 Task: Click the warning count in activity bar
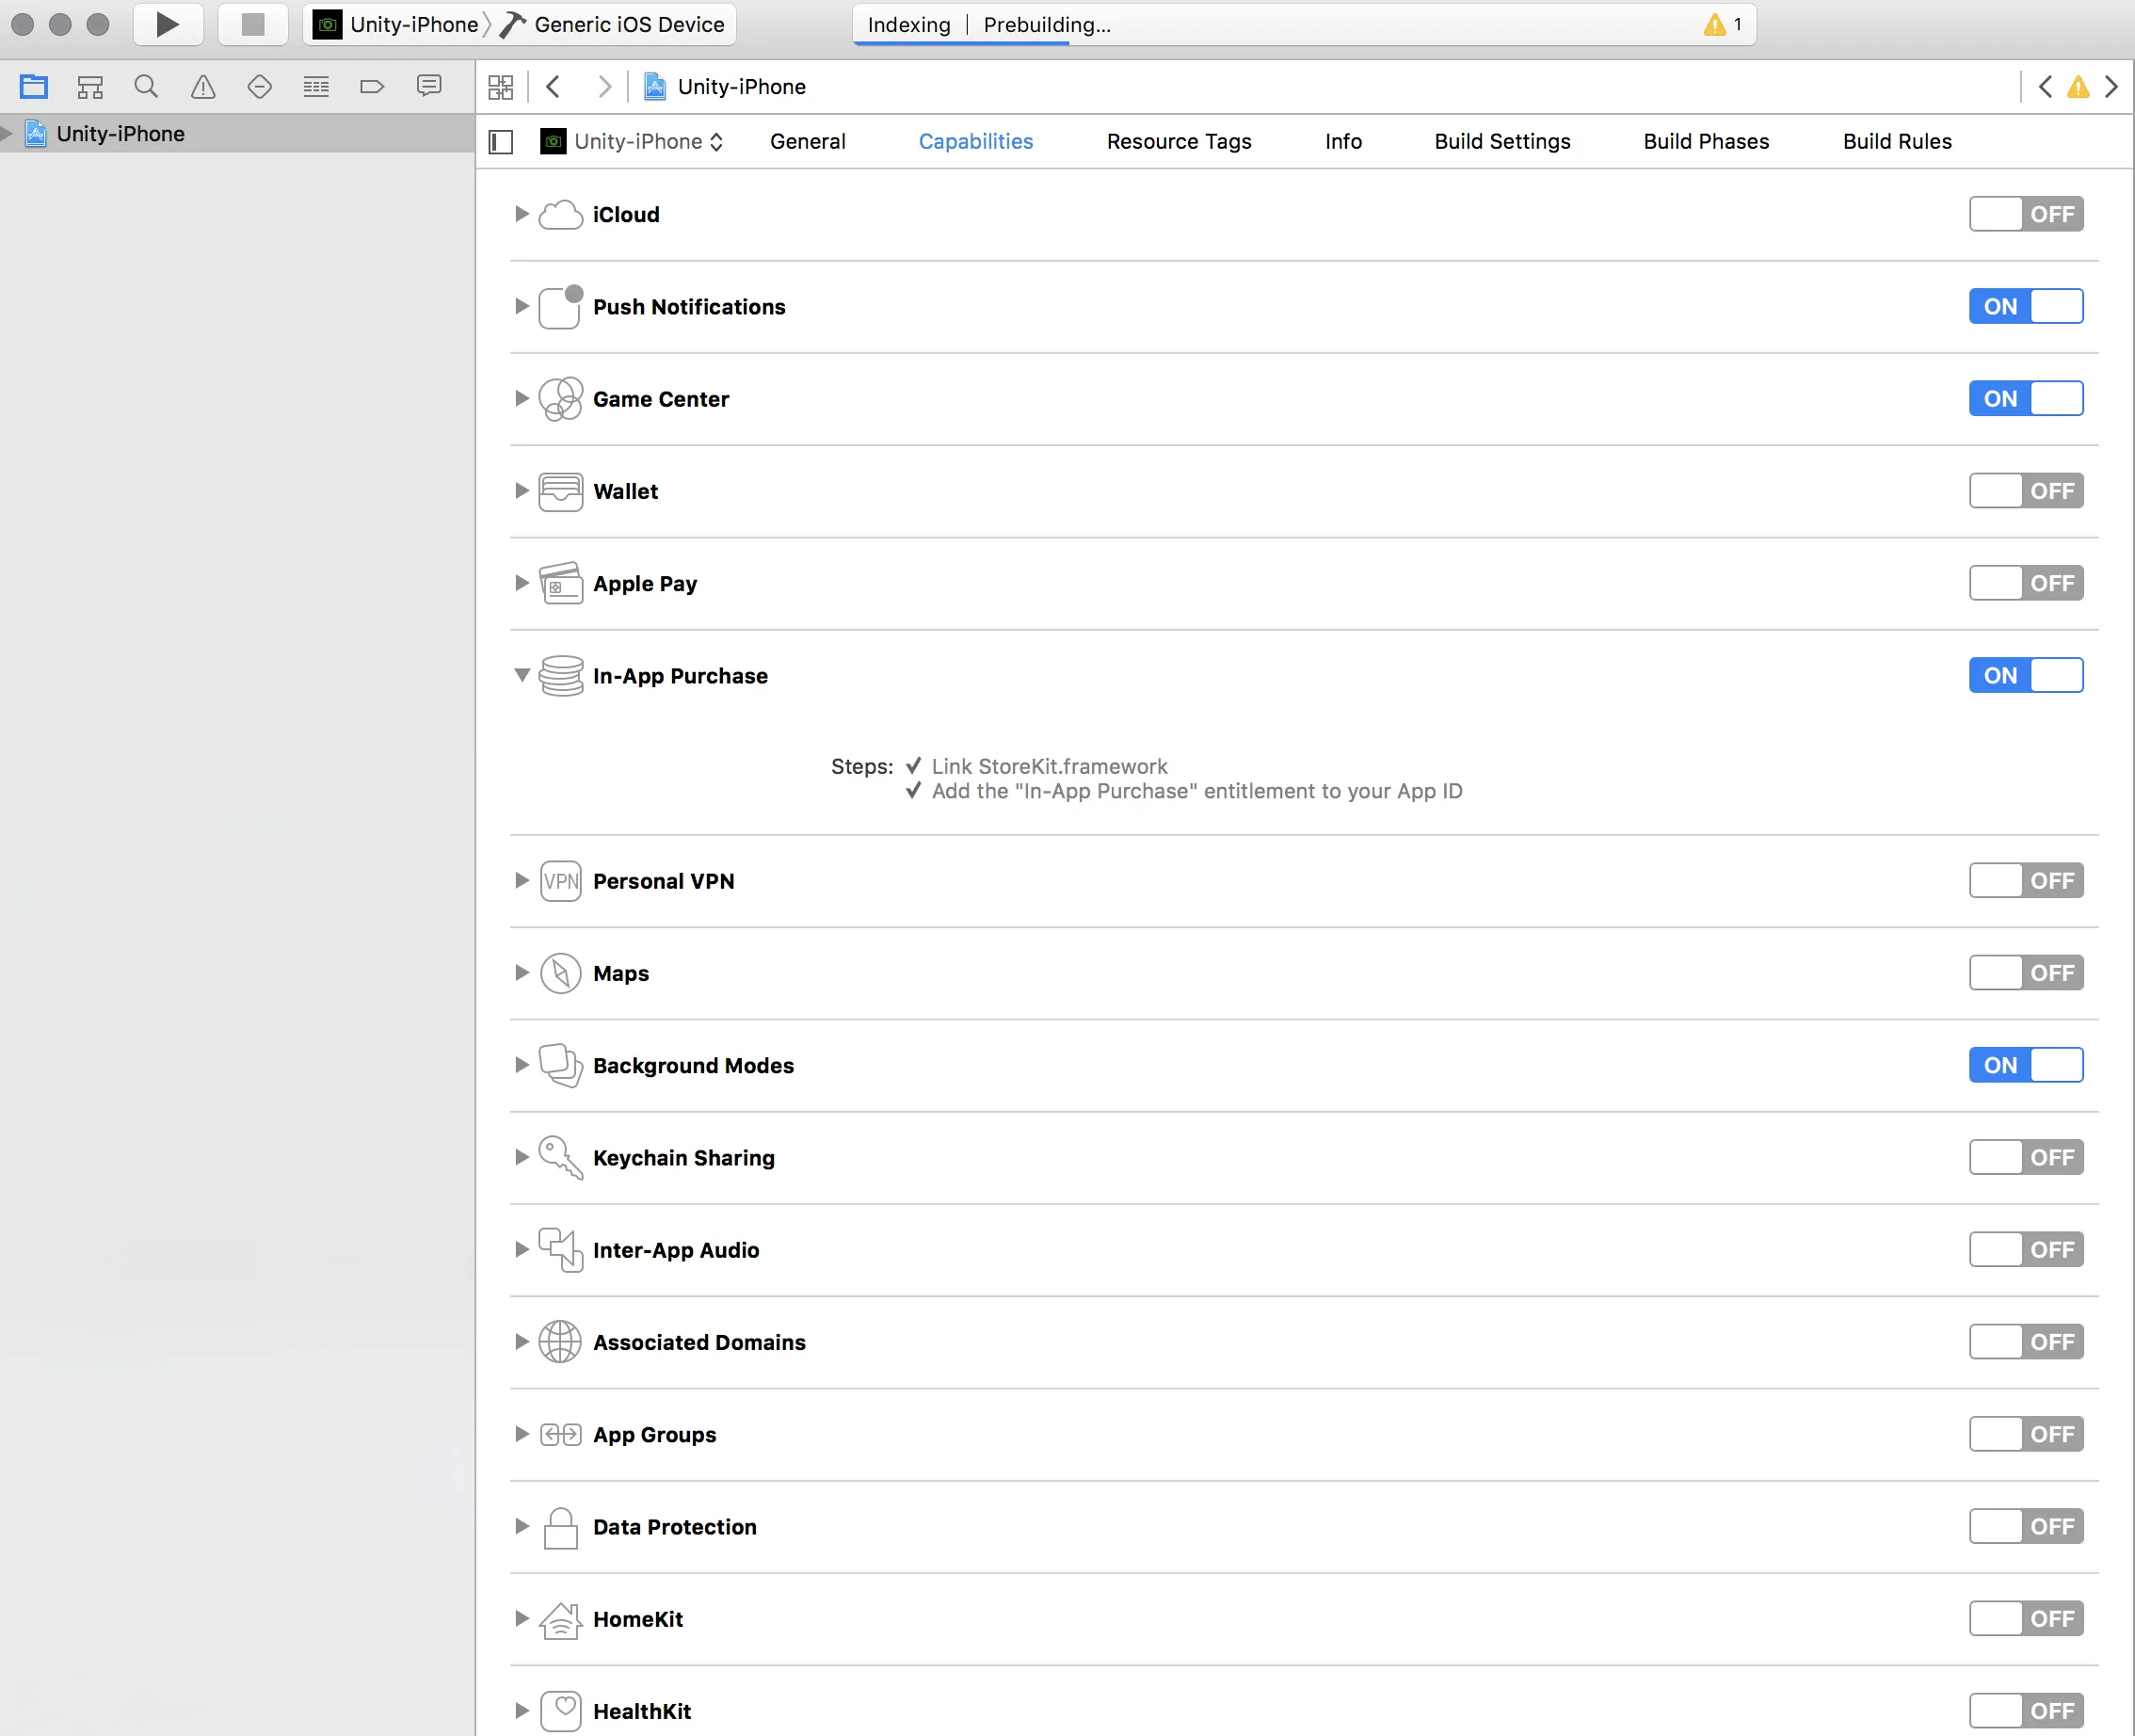point(1724,24)
